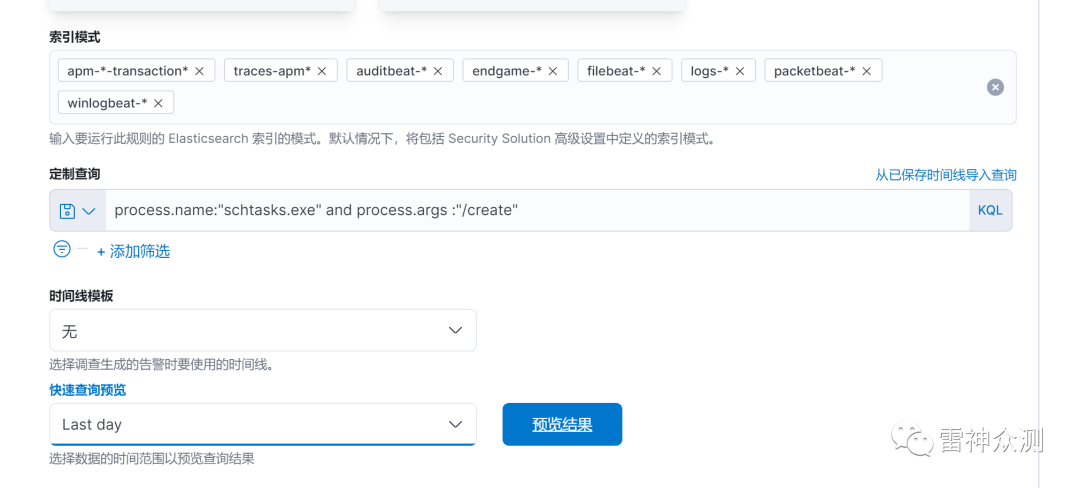This screenshot has width=1080, height=488.
Task: Click the 预览结果 preview results button
Action: [562, 424]
